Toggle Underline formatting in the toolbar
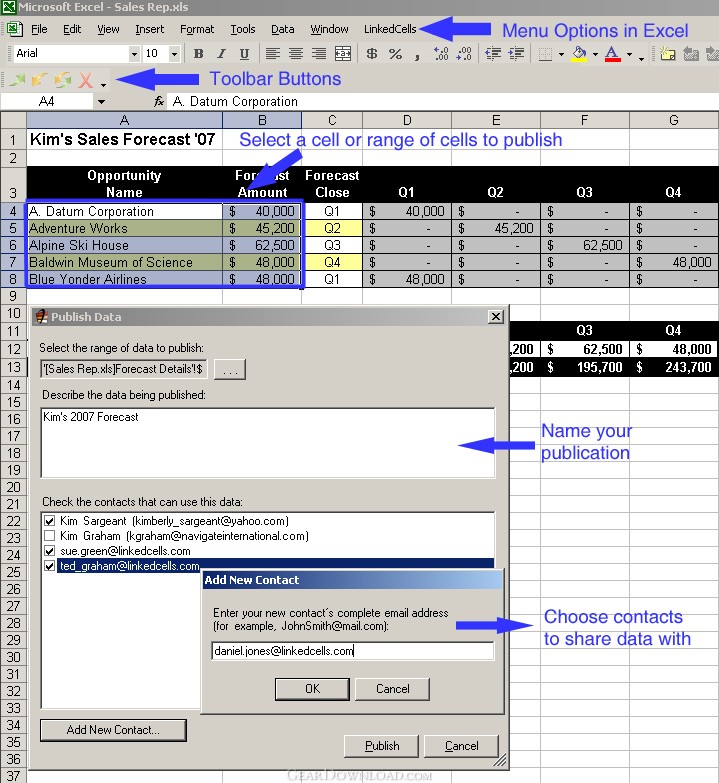The height and width of the screenshot is (783, 719). pyautogui.click(x=244, y=53)
